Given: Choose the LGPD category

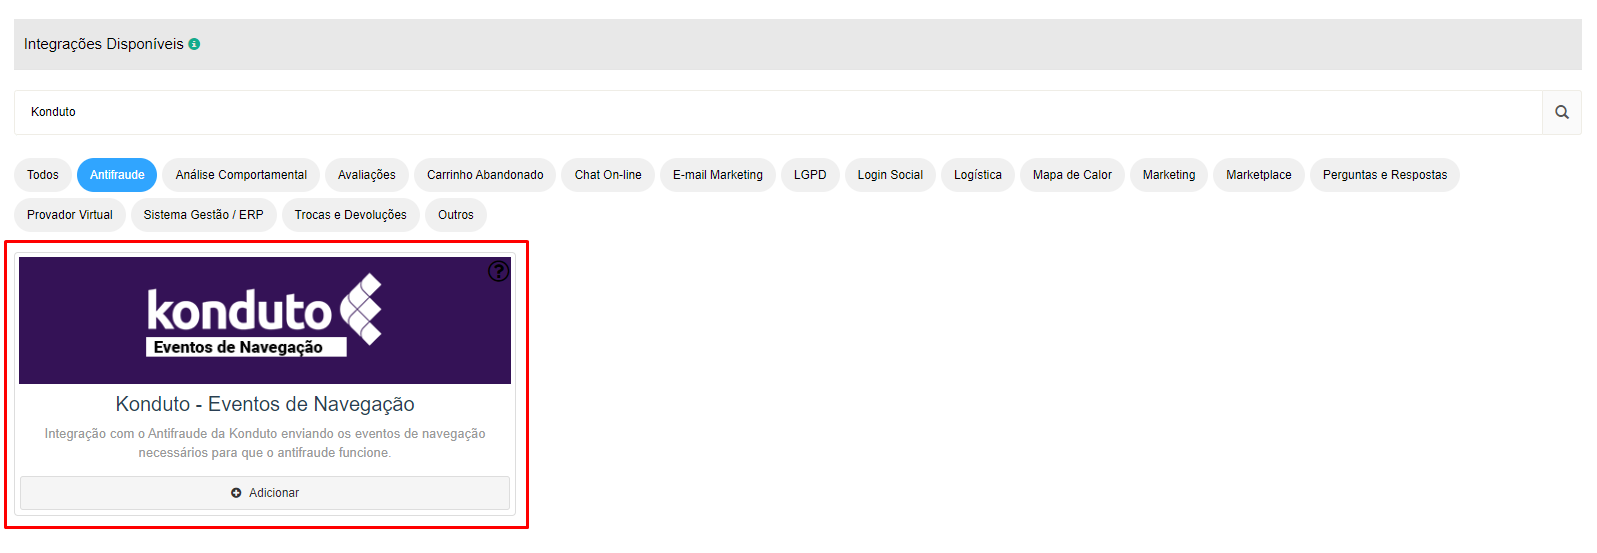Looking at the screenshot, I should (x=810, y=175).
